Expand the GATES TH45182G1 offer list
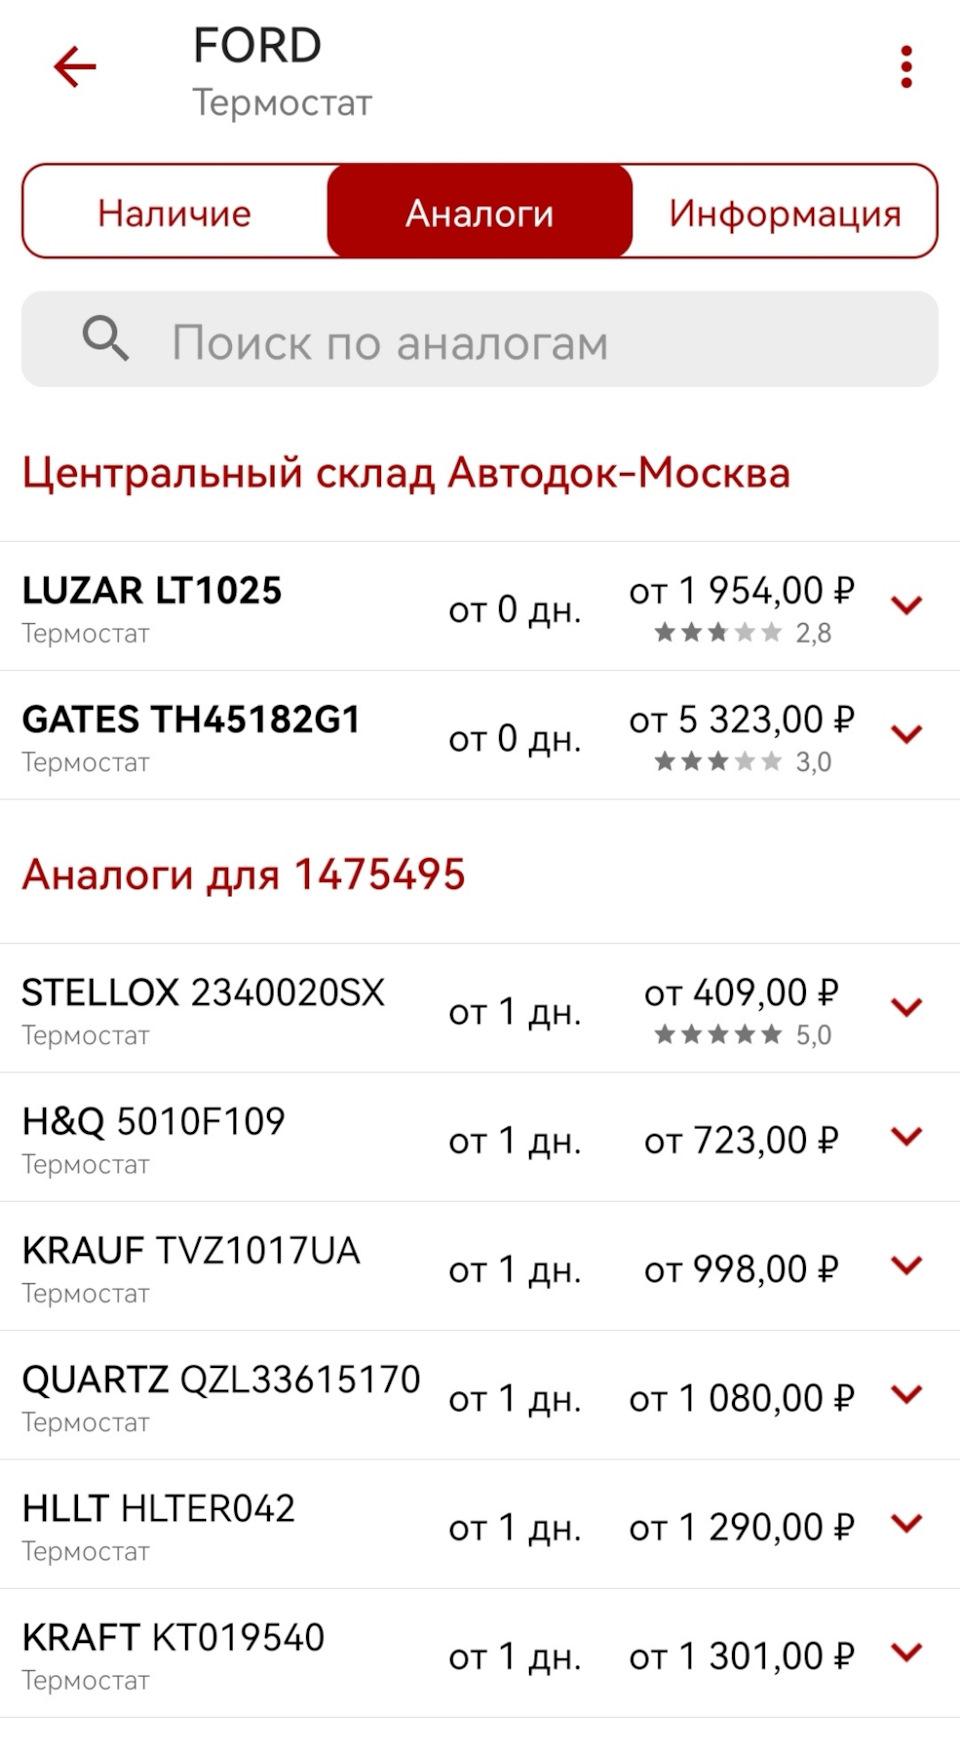The image size is (960, 1748). [x=908, y=733]
